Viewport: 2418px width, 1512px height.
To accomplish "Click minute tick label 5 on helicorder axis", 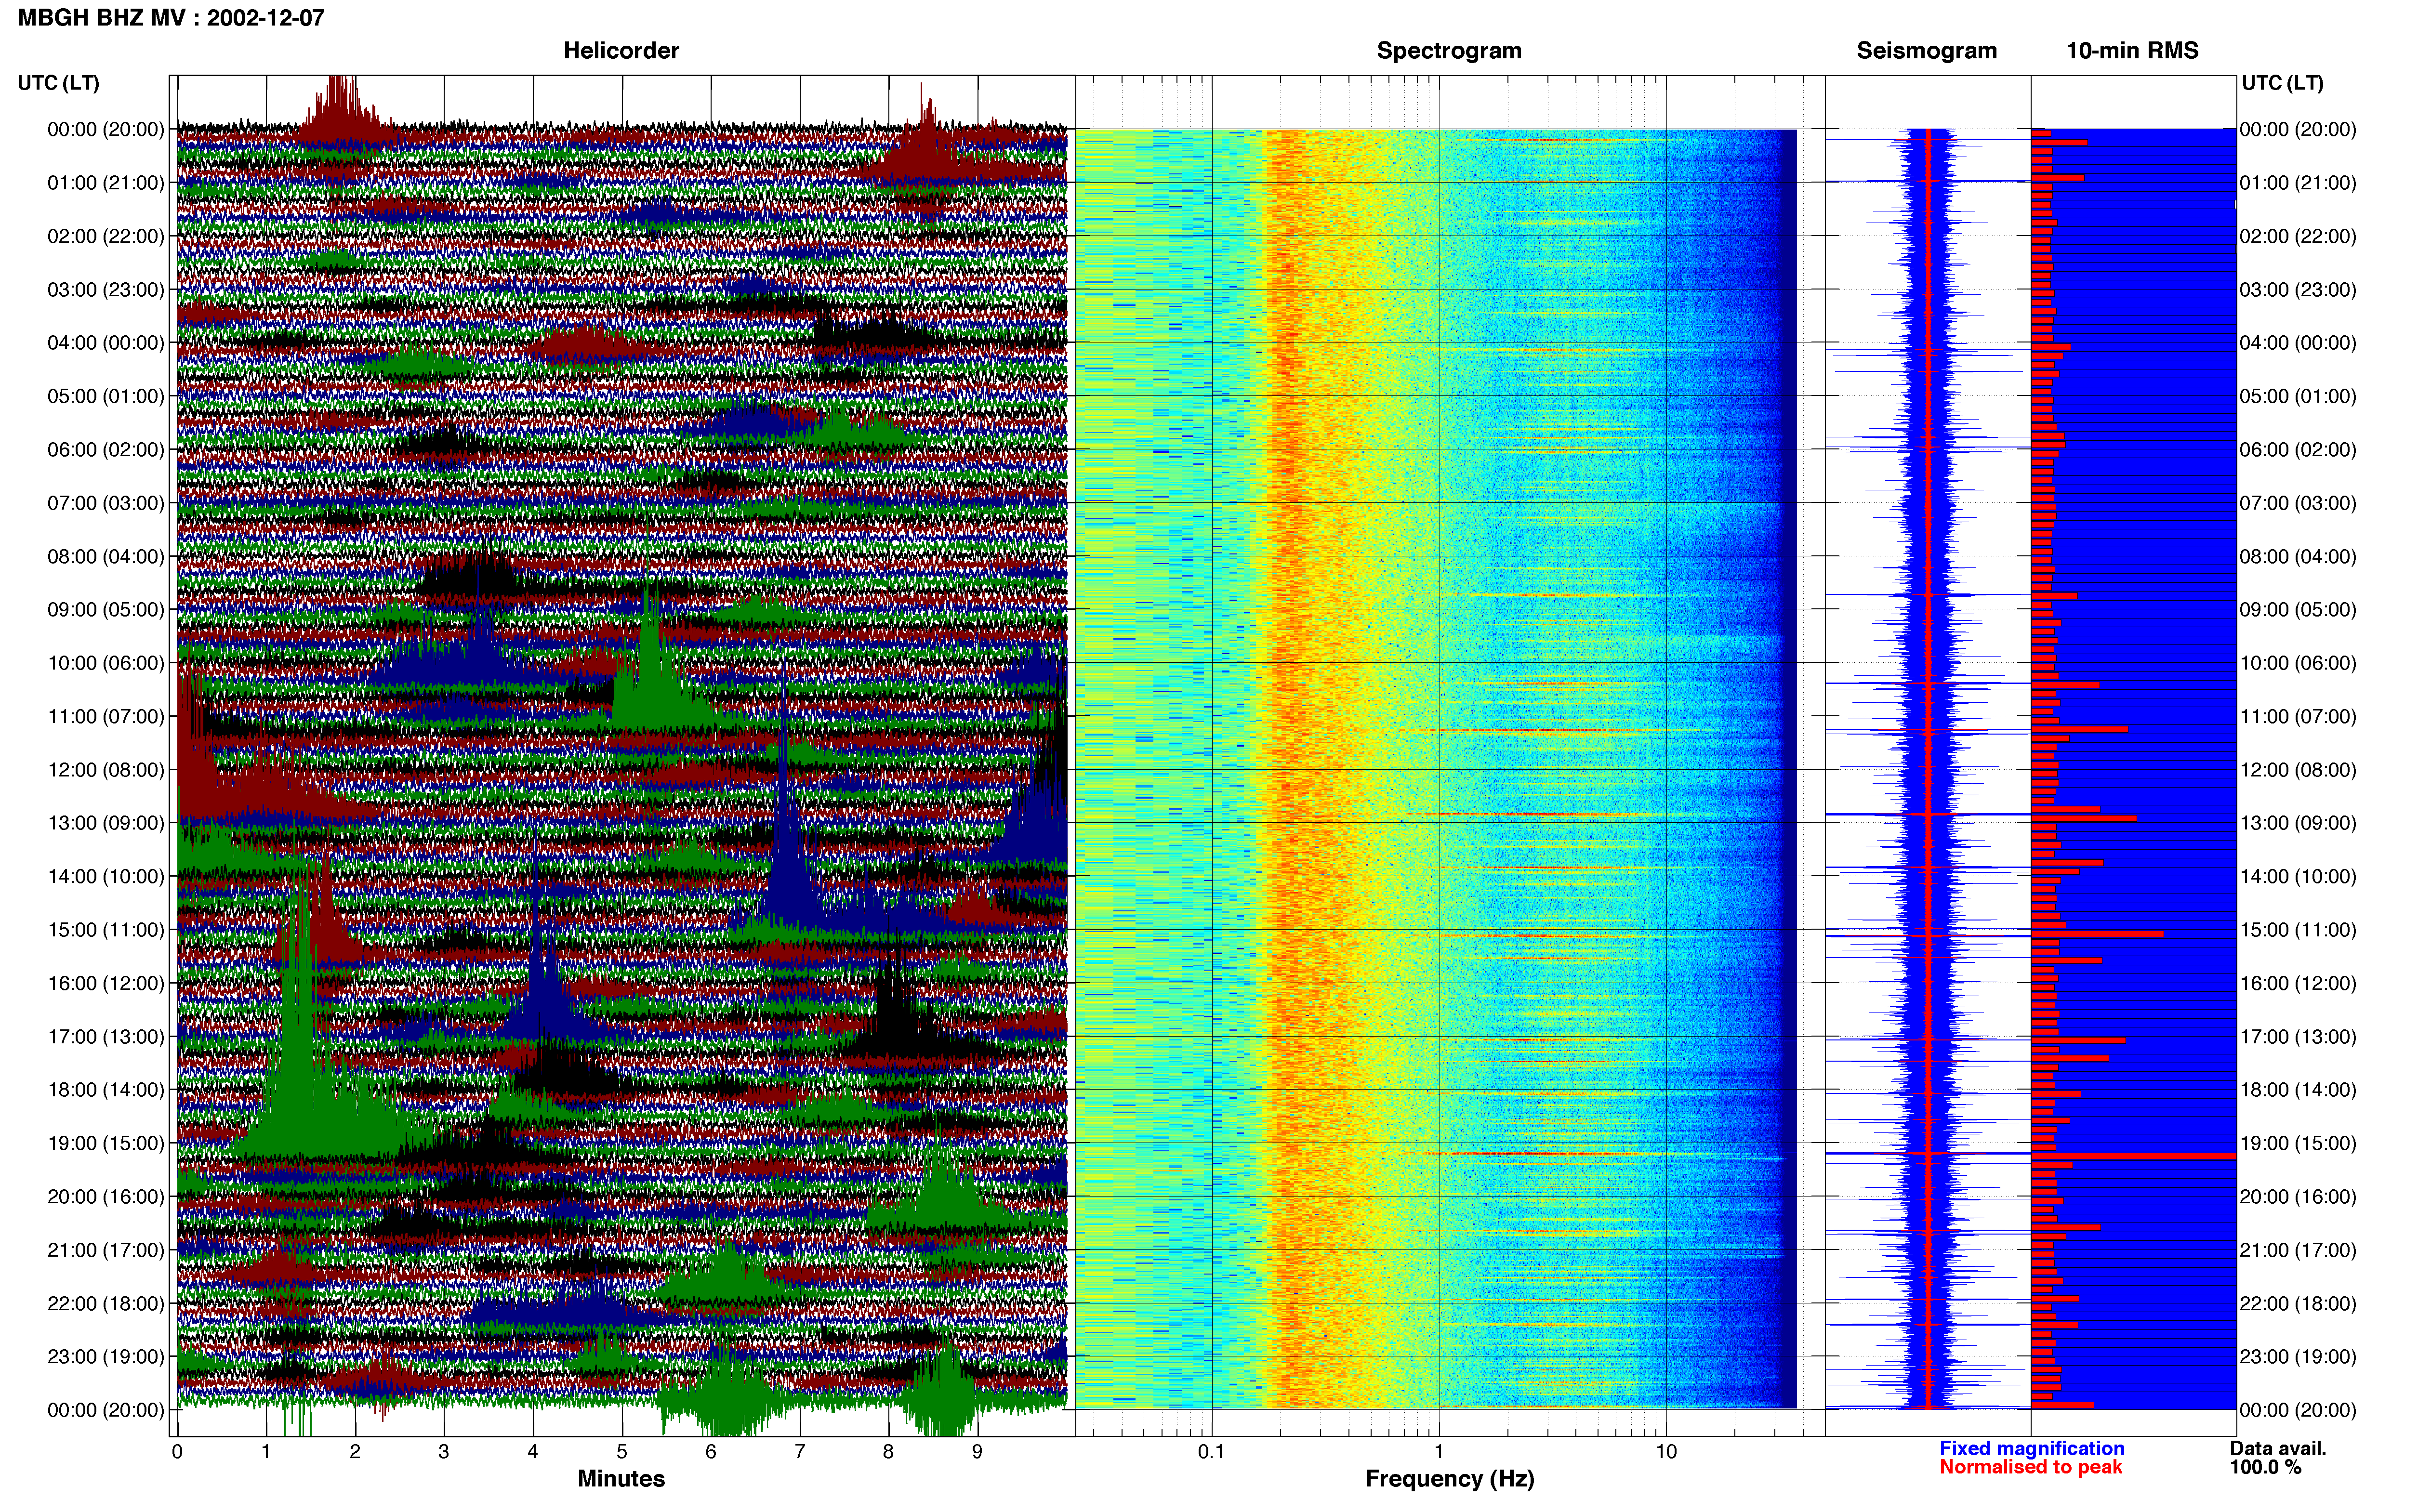I will tap(622, 1452).
